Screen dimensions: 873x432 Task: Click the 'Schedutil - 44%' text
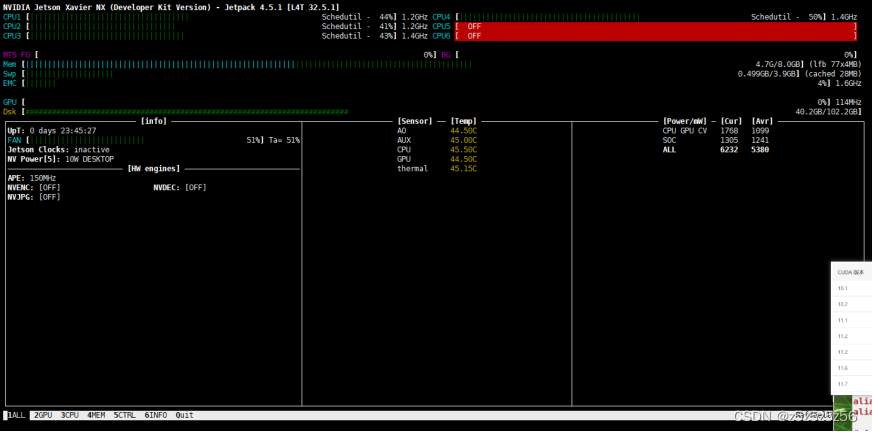click(x=359, y=17)
